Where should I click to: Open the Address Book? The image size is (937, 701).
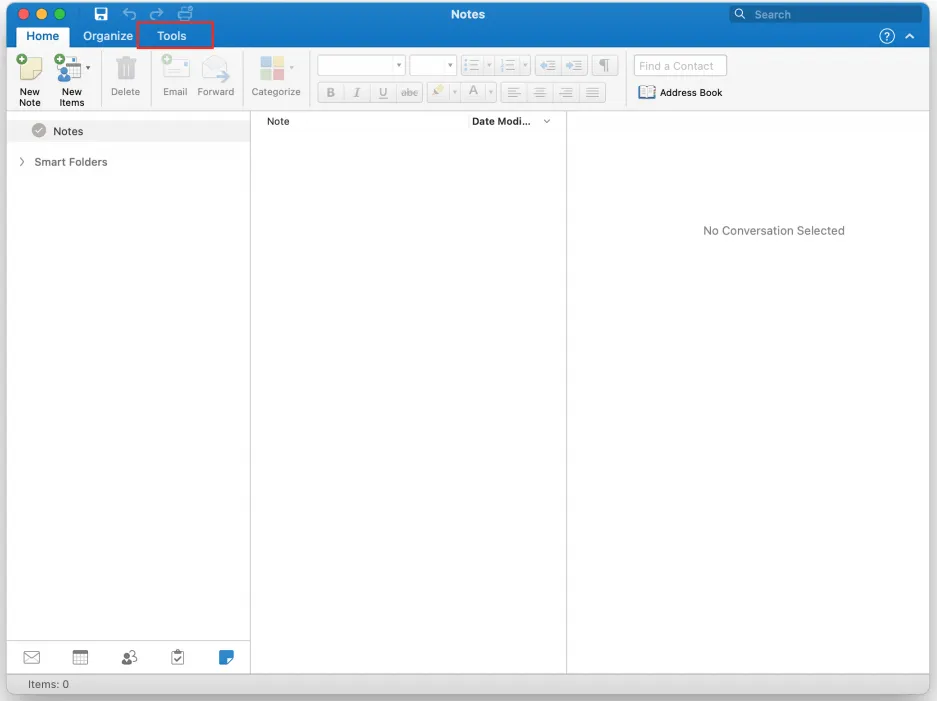click(680, 92)
